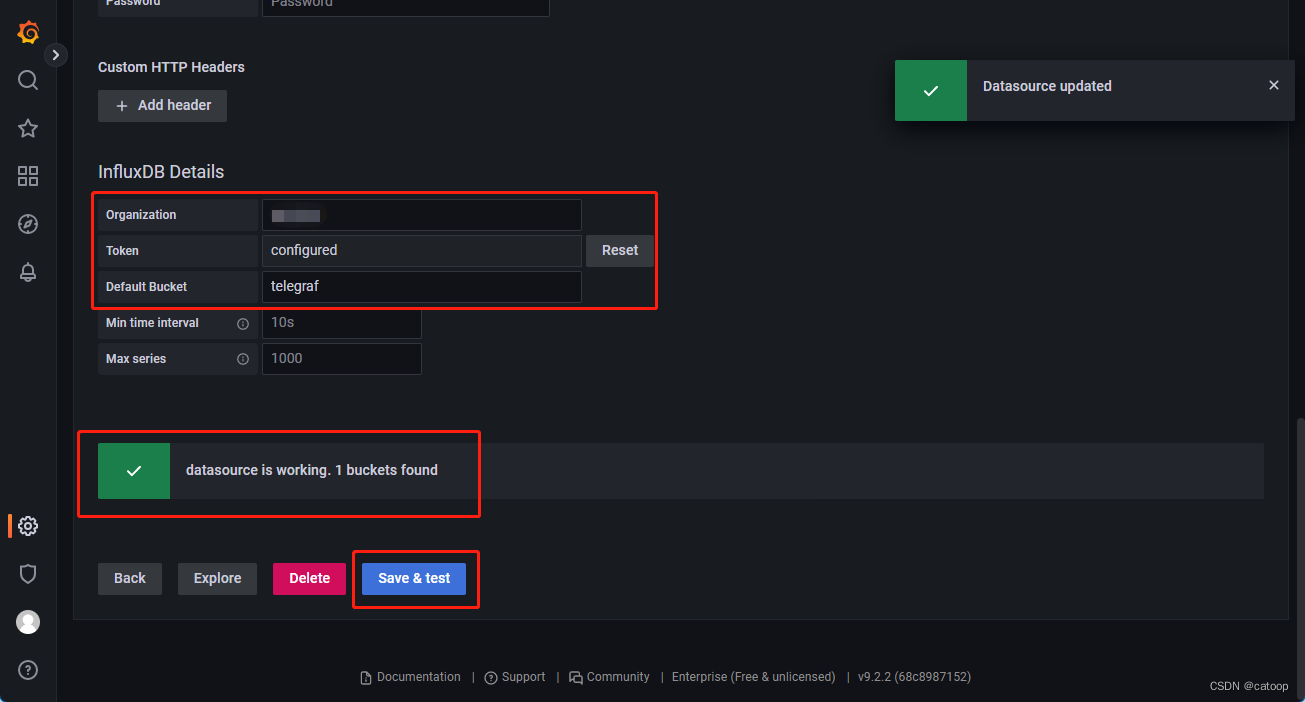
Task: Show Min time interval info tooltip icon
Action: (243, 323)
